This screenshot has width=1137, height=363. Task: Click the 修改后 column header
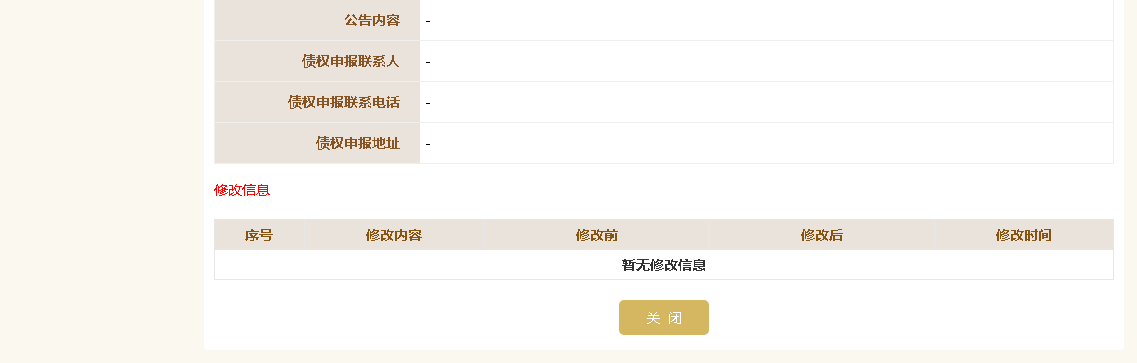point(822,235)
